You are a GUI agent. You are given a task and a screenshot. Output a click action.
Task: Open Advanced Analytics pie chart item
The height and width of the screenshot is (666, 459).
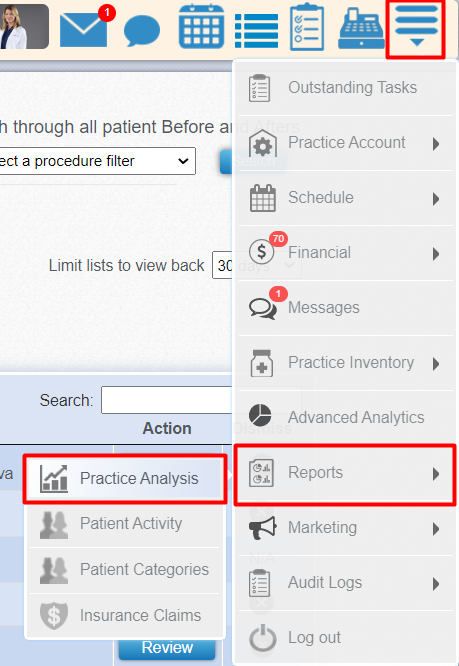point(346,418)
